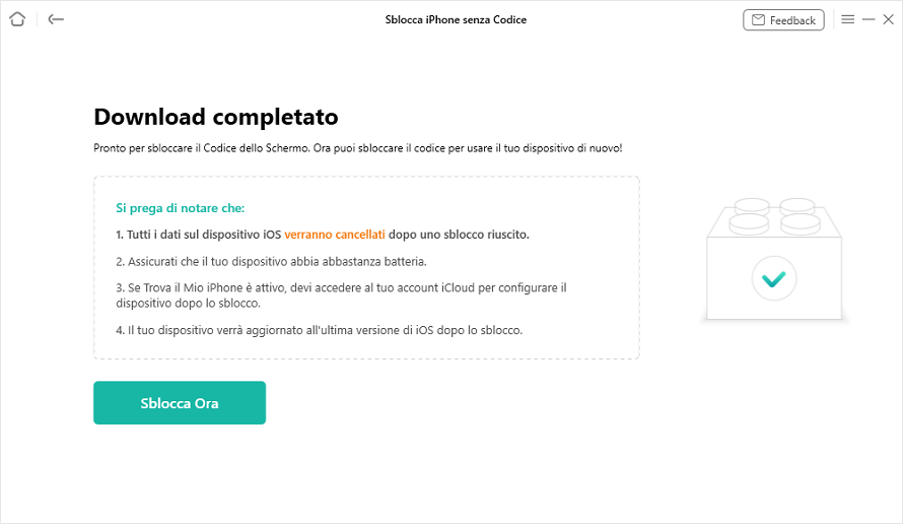Image resolution: width=904 pixels, height=524 pixels.
Task: Select the note about Trova il Mio iPhone
Action: (x=340, y=295)
